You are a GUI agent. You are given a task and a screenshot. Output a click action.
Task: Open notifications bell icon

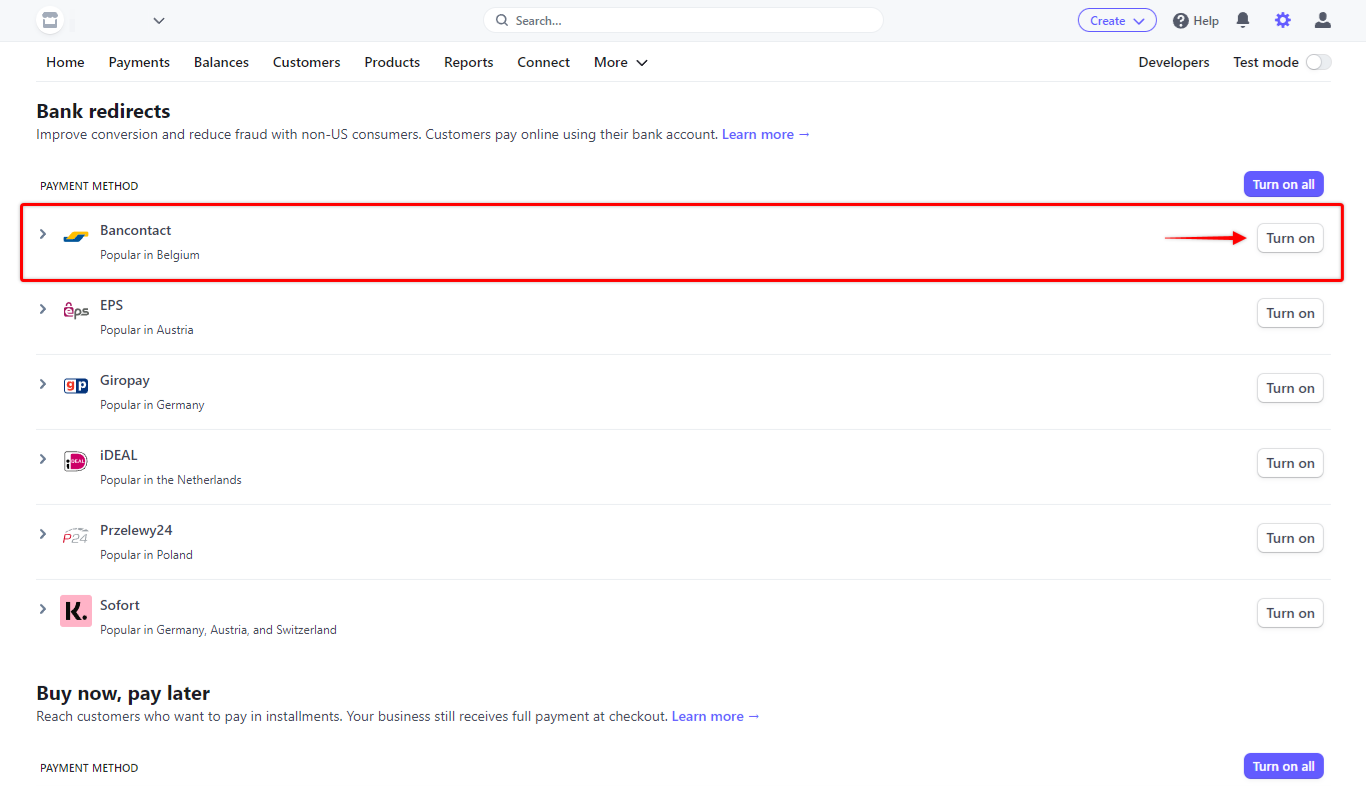coord(1243,20)
